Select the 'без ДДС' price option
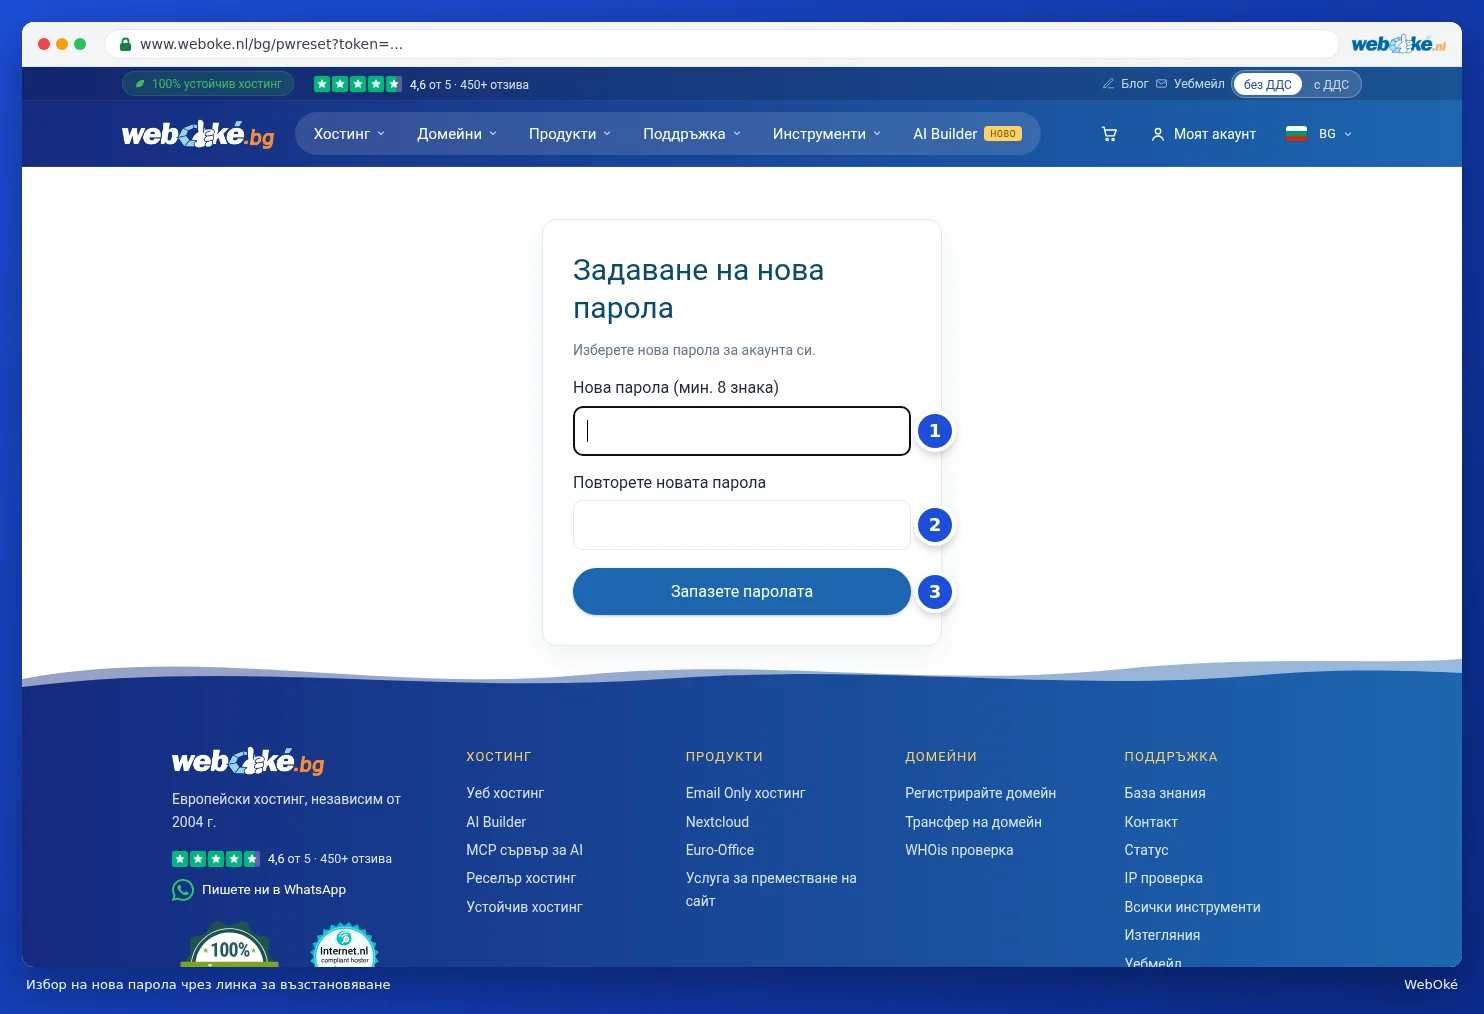1484x1014 pixels. (1268, 84)
